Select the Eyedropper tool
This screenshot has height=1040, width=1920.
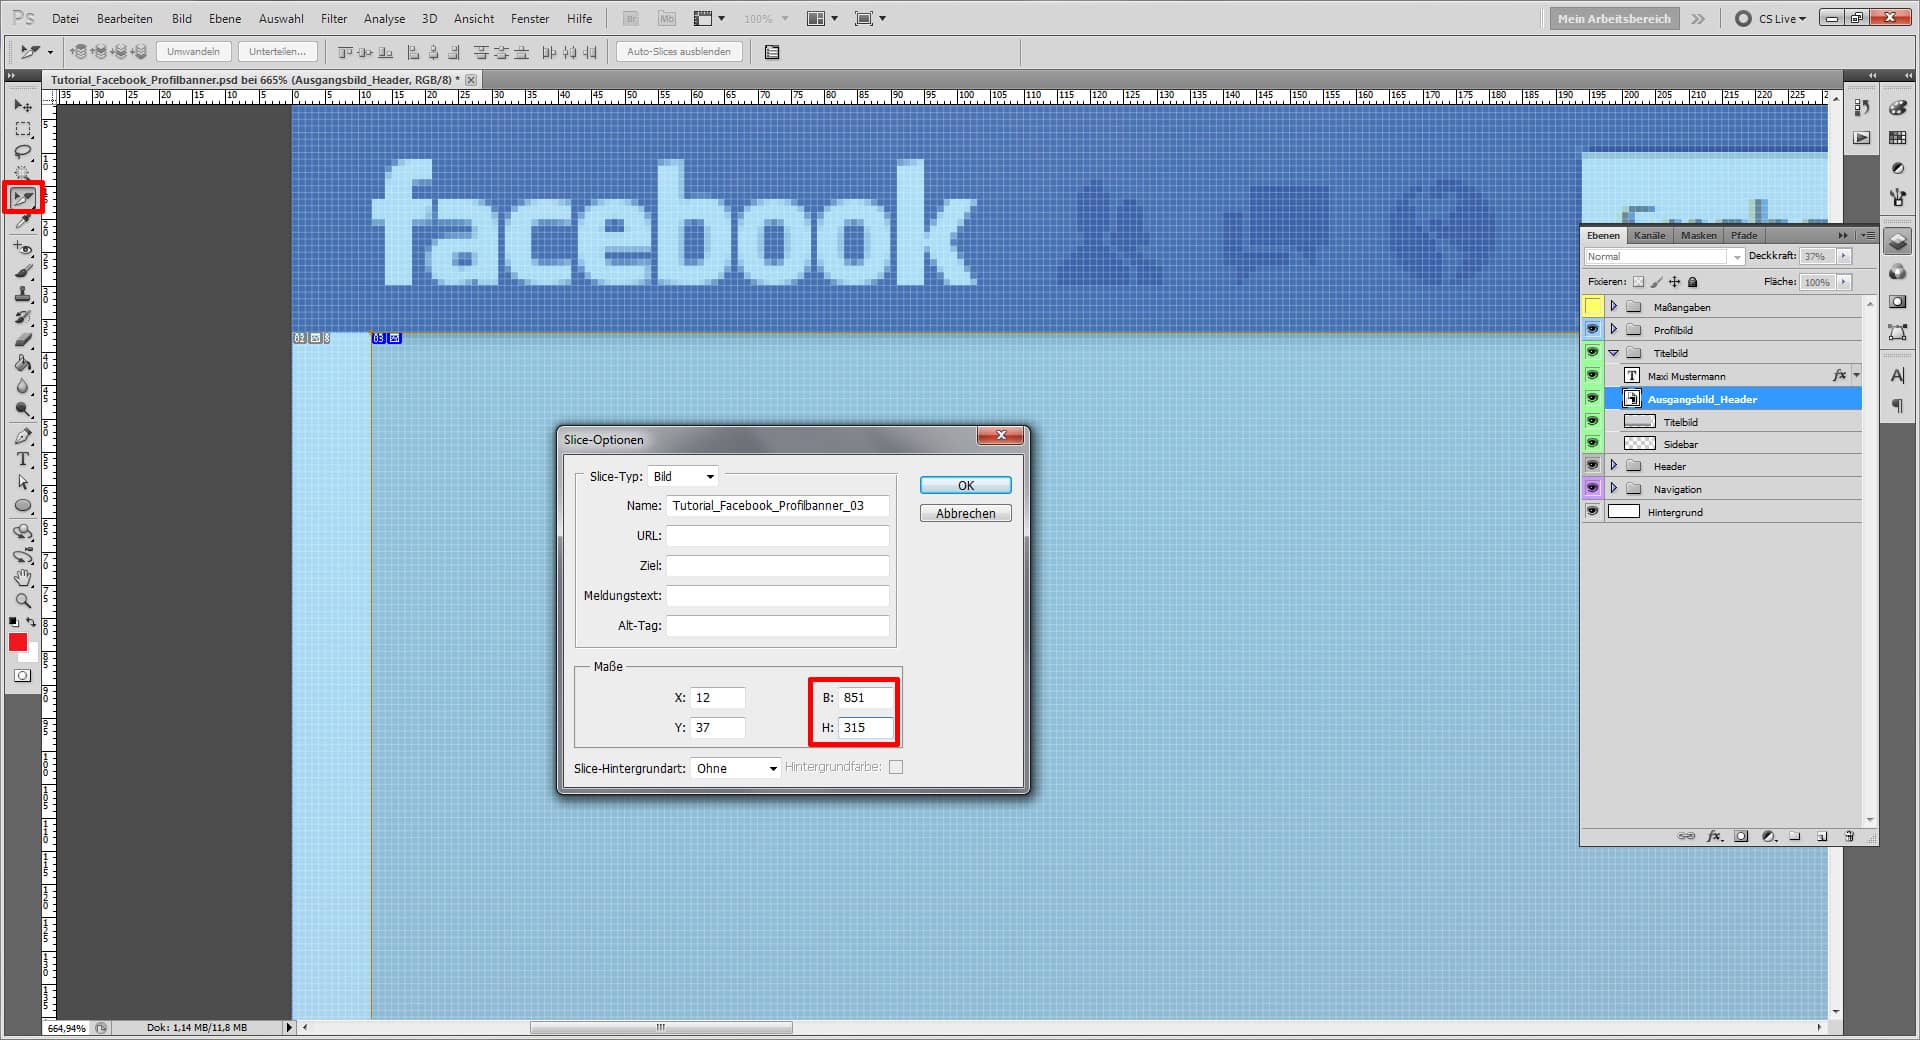pos(23,223)
